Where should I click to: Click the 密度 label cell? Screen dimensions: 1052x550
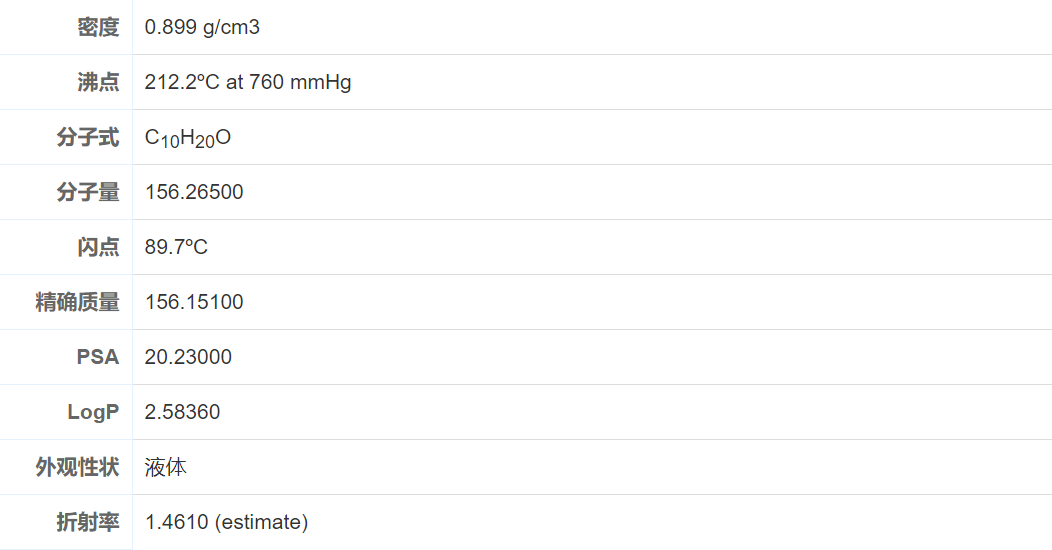[98, 27]
